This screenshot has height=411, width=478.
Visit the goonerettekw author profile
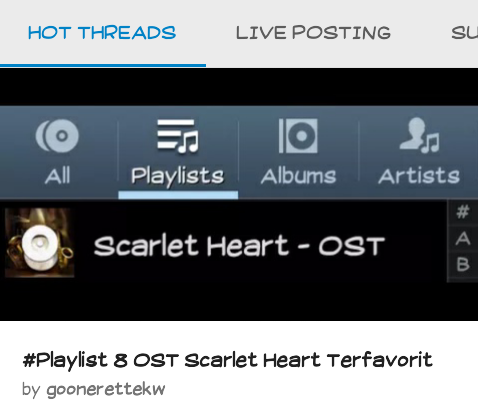tap(106, 389)
